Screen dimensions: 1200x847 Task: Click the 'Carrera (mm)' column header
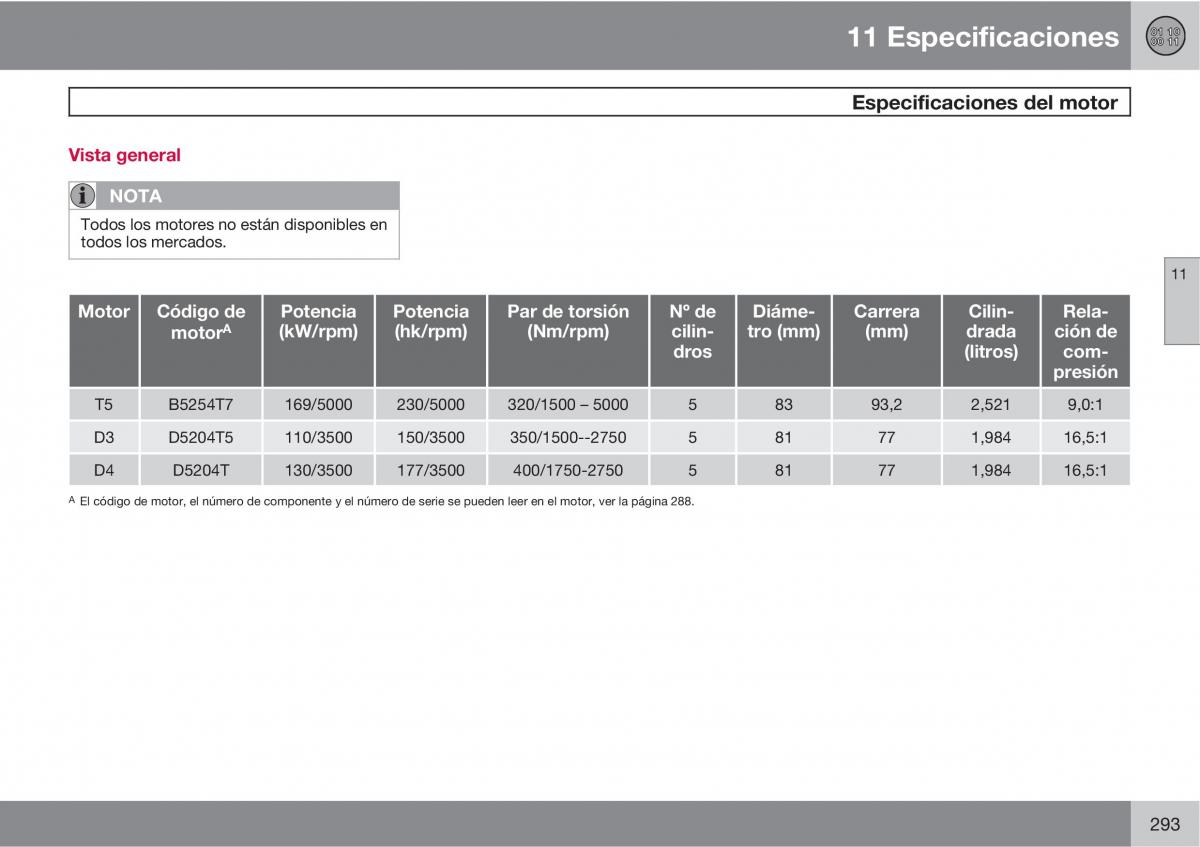tap(886, 340)
